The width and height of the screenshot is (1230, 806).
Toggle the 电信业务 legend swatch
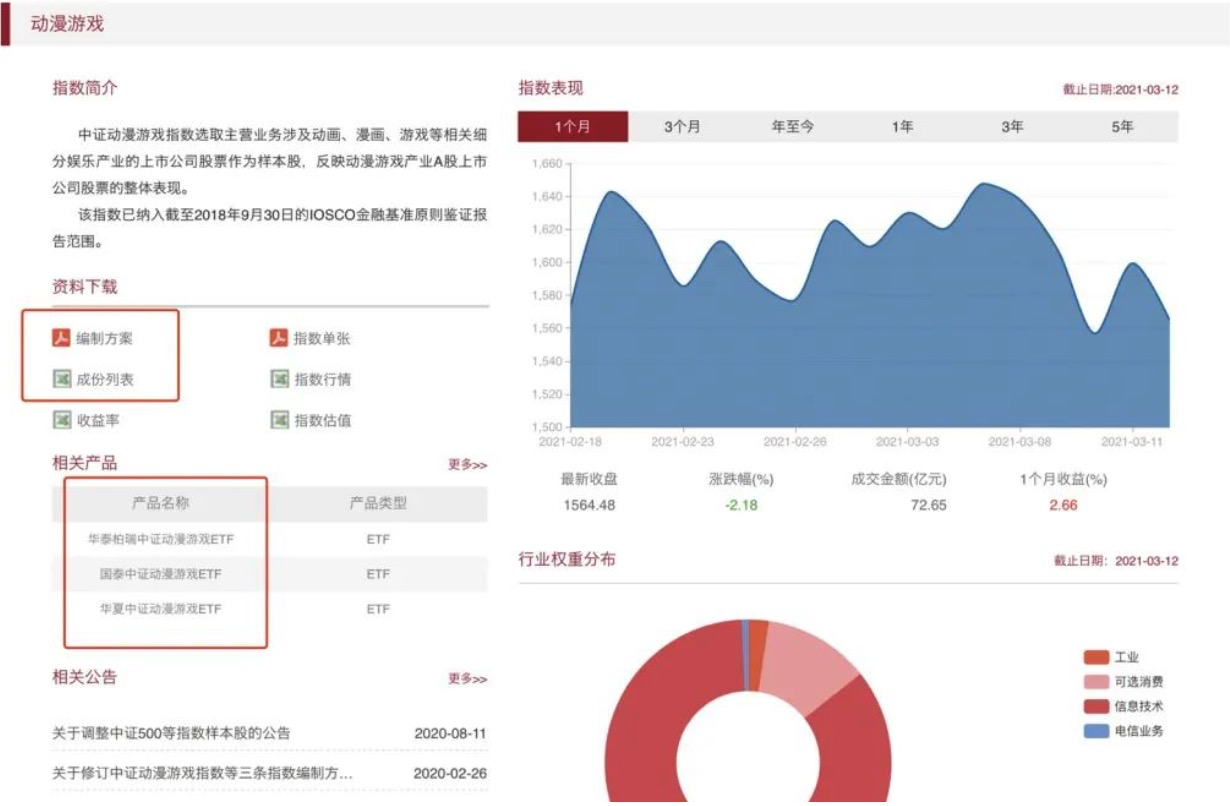point(1096,730)
